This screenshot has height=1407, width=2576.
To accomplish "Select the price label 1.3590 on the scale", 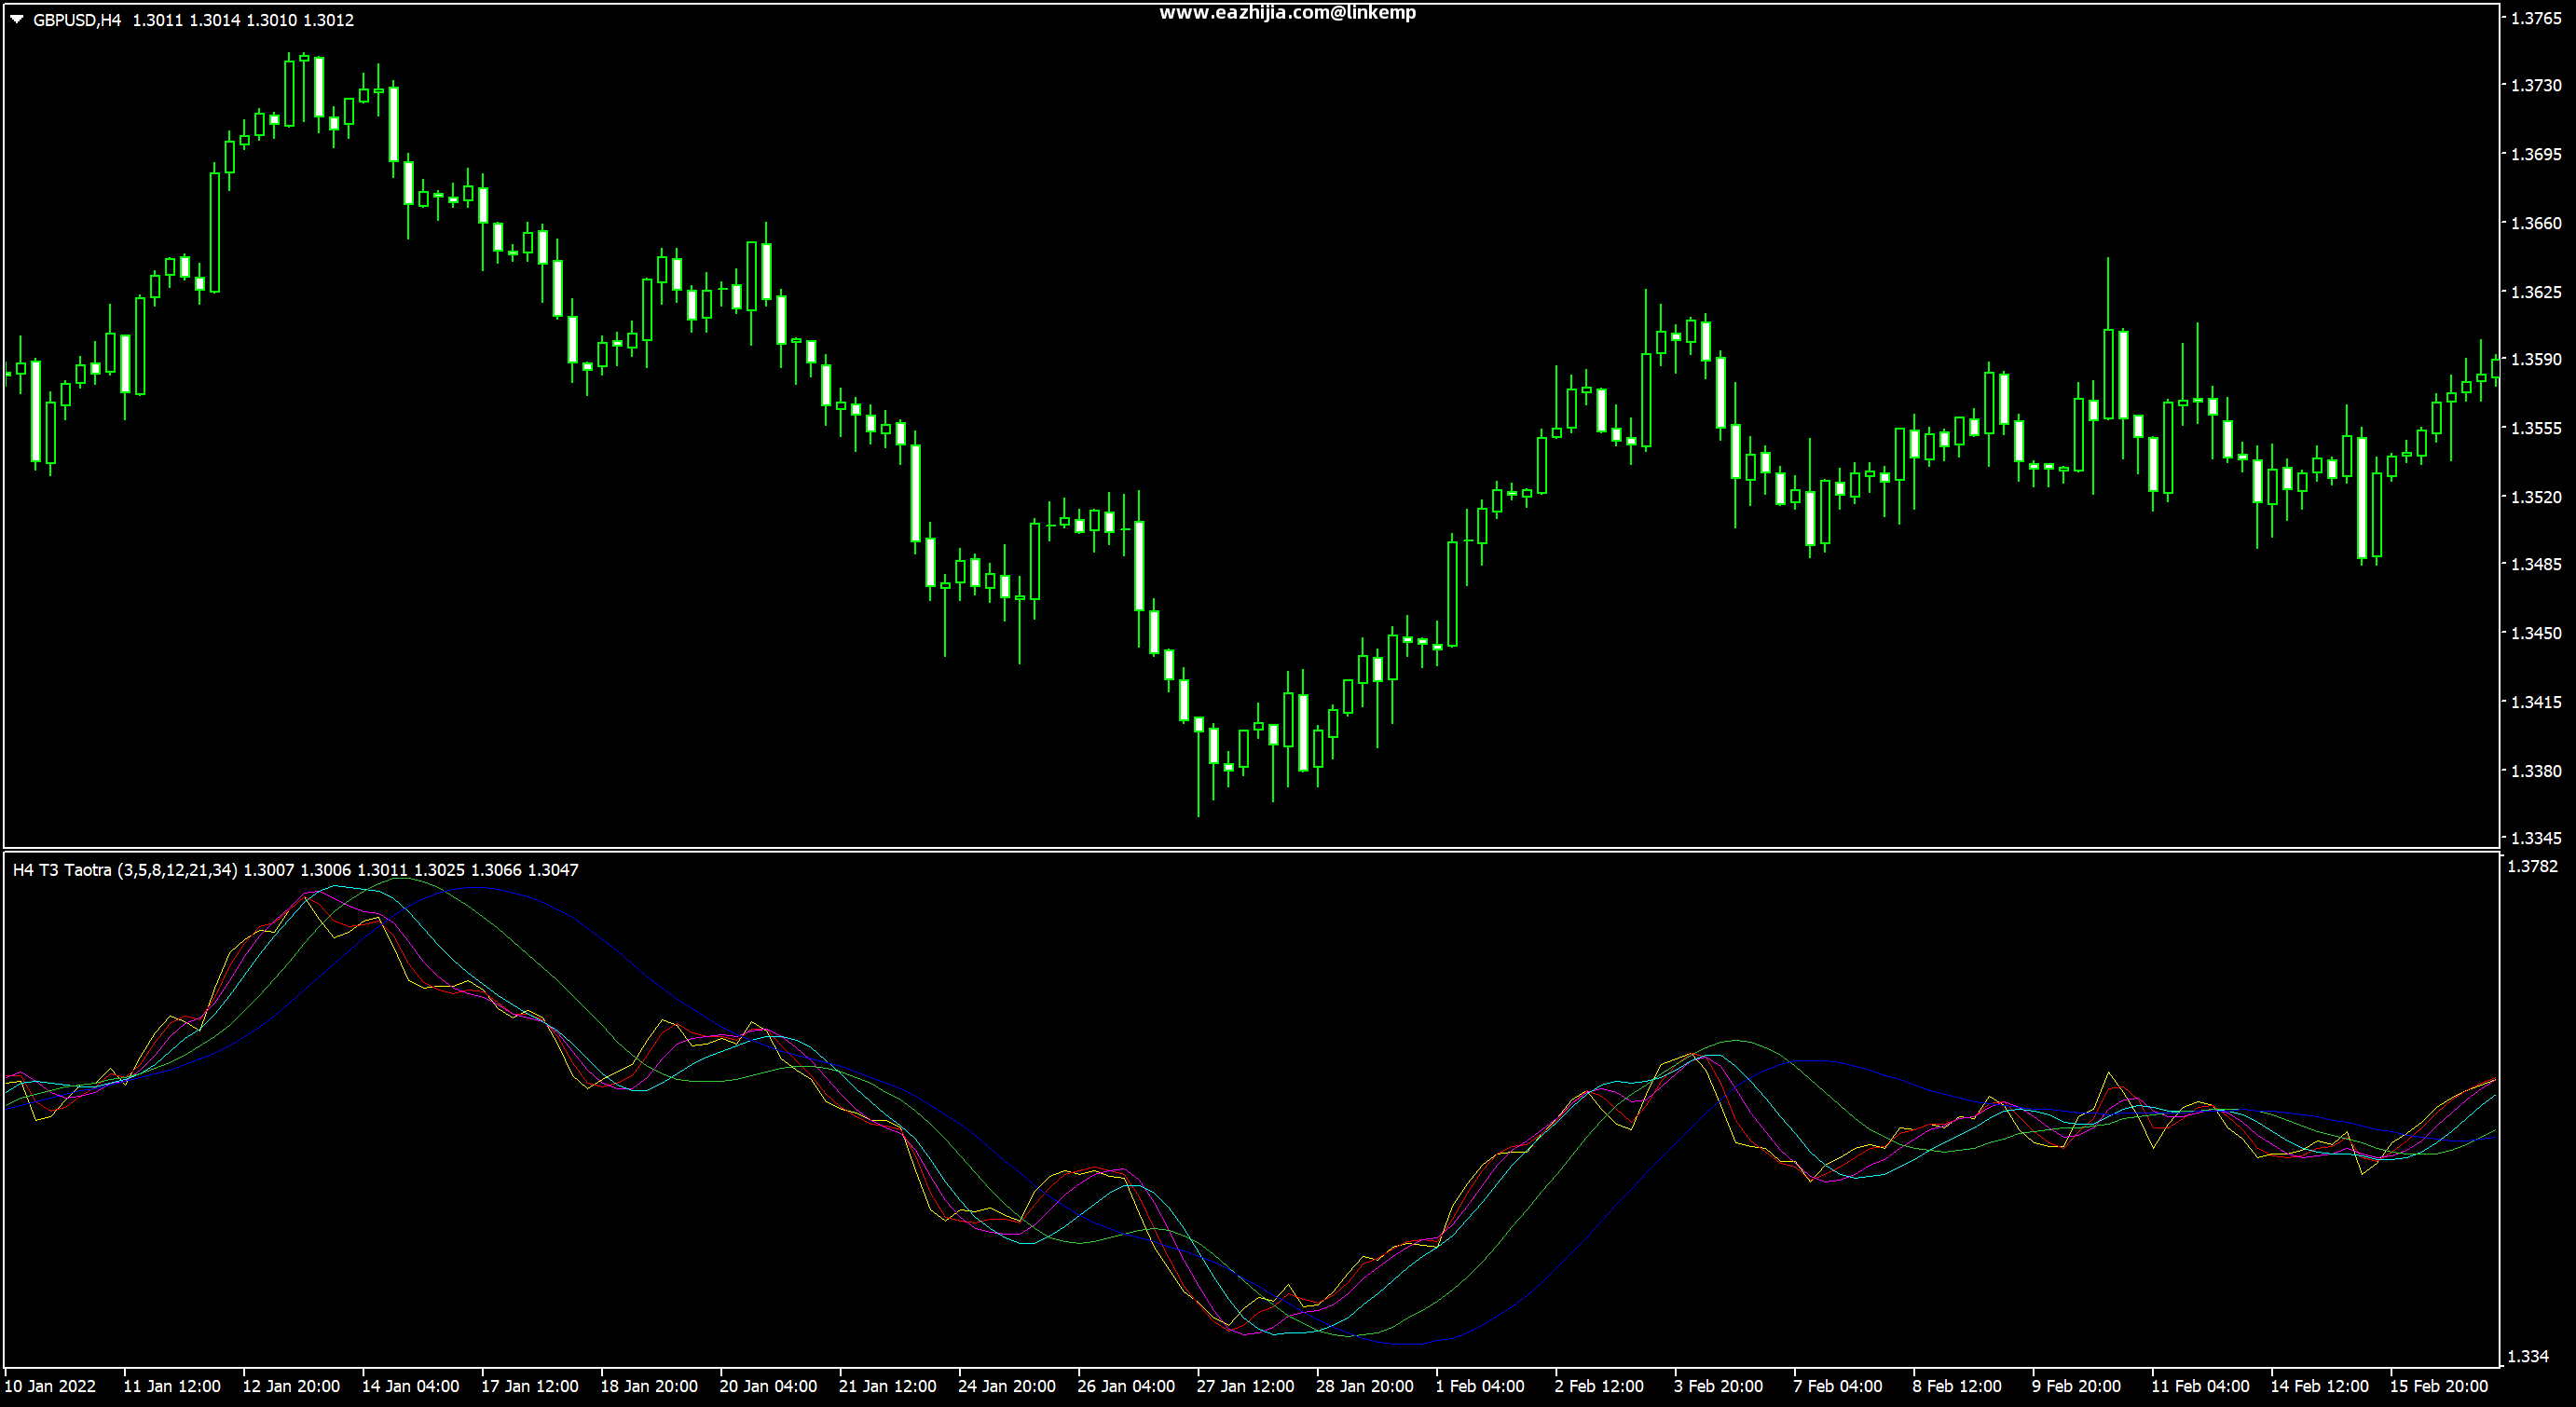I will [x=2537, y=360].
